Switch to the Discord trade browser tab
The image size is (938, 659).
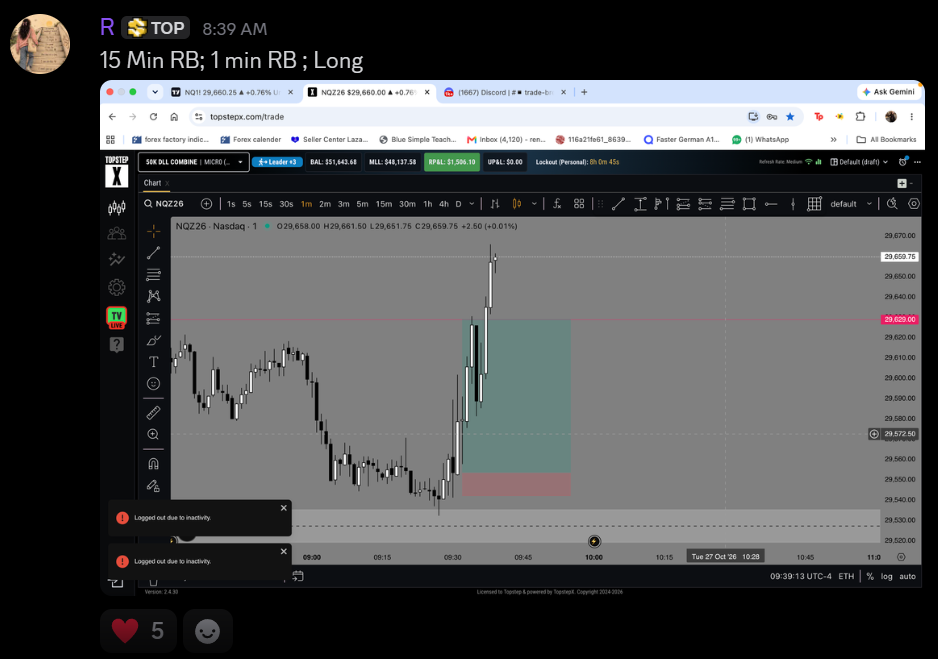click(506, 92)
